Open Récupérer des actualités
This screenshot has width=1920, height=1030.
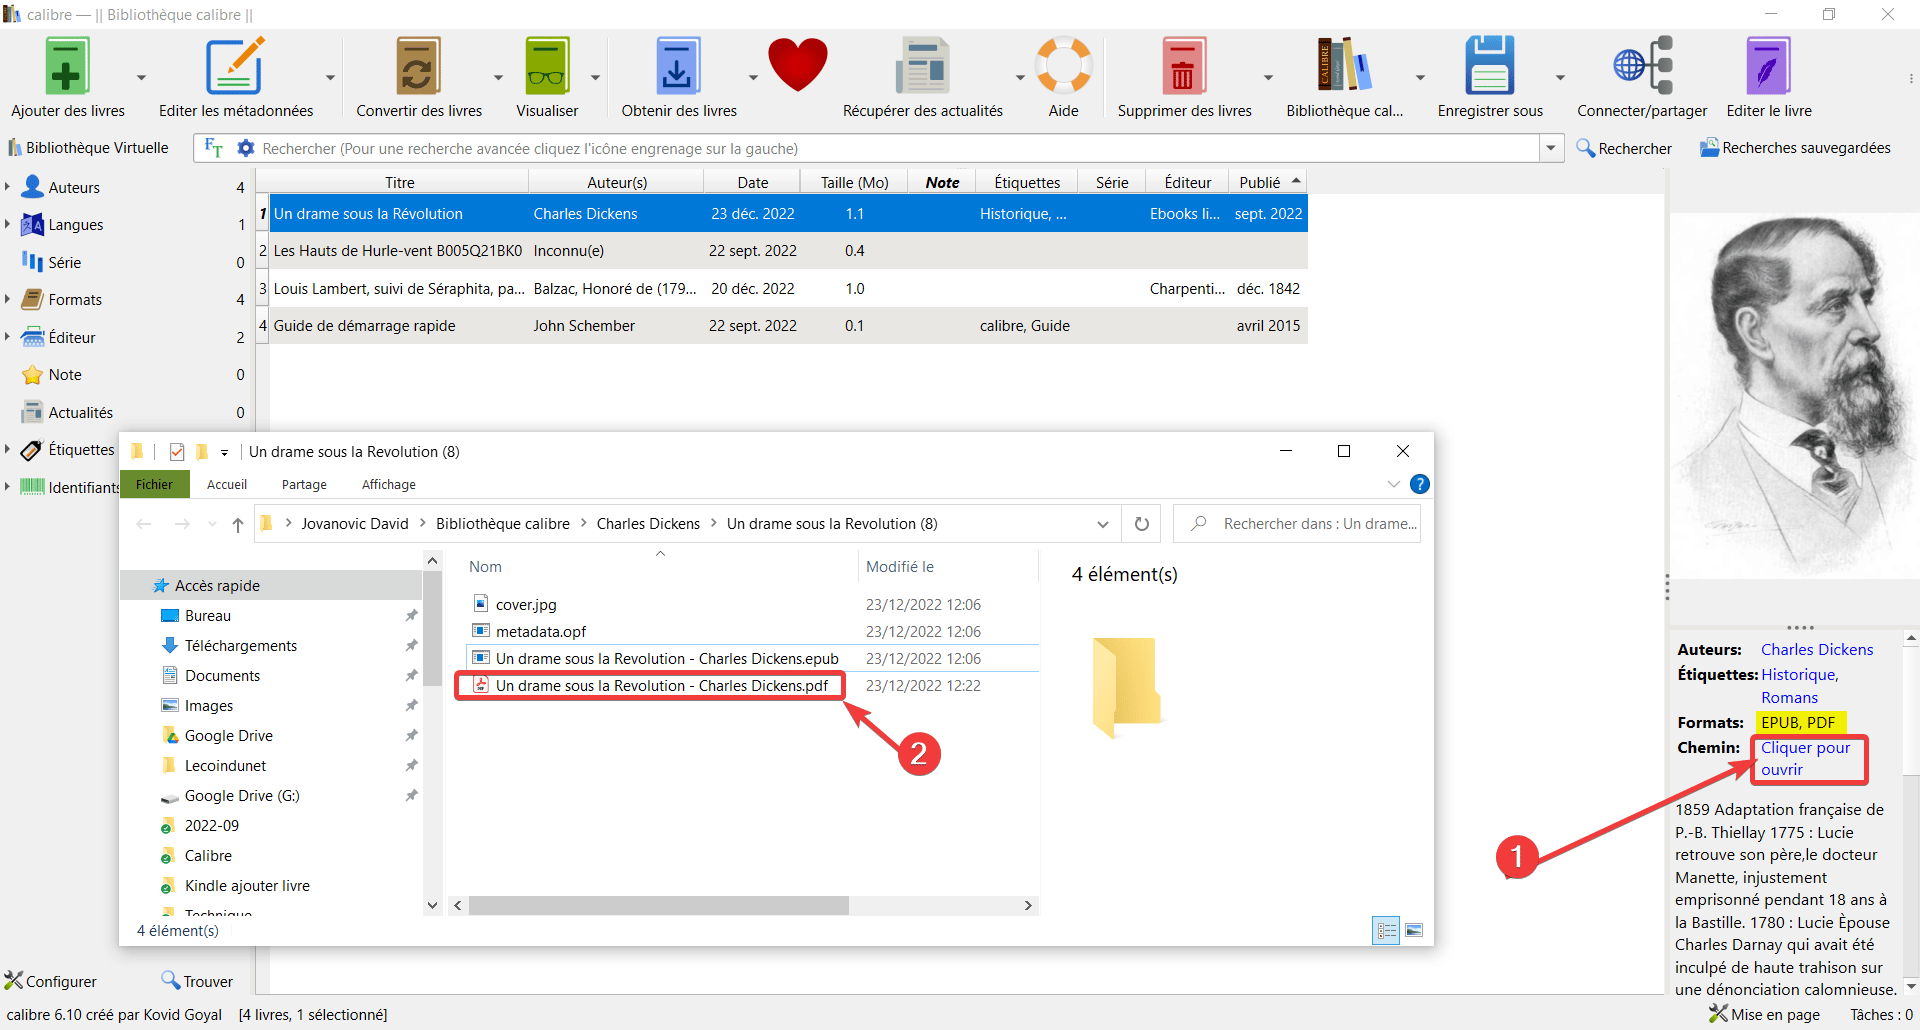coord(922,66)
